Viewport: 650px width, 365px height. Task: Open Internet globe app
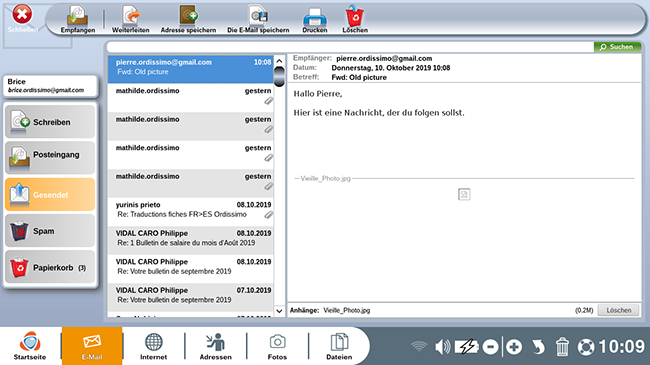pyautogui.click(x=153, y=346)
